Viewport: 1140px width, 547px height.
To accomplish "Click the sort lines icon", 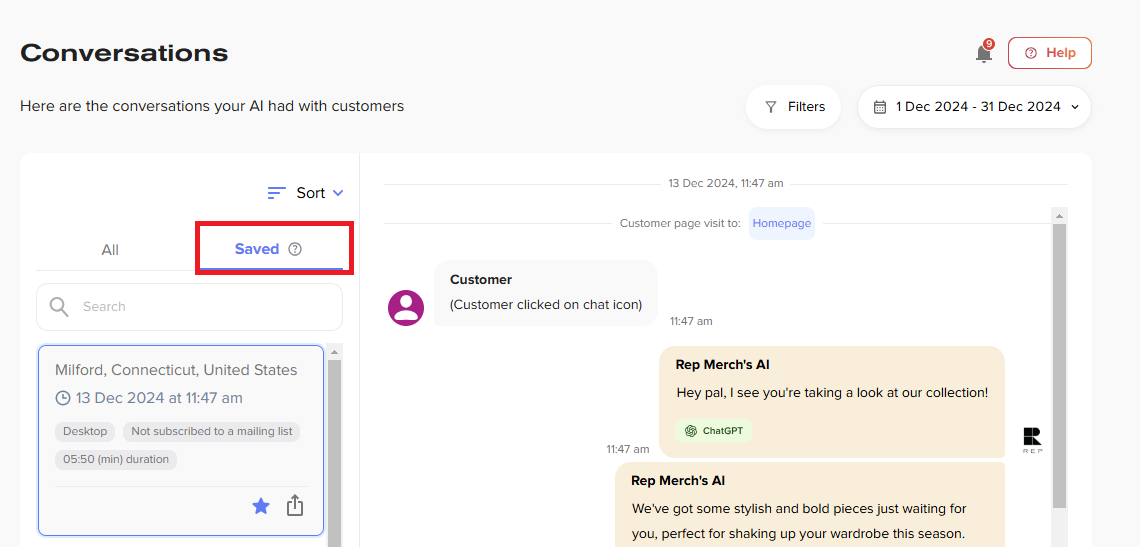I will click(276, 193).
